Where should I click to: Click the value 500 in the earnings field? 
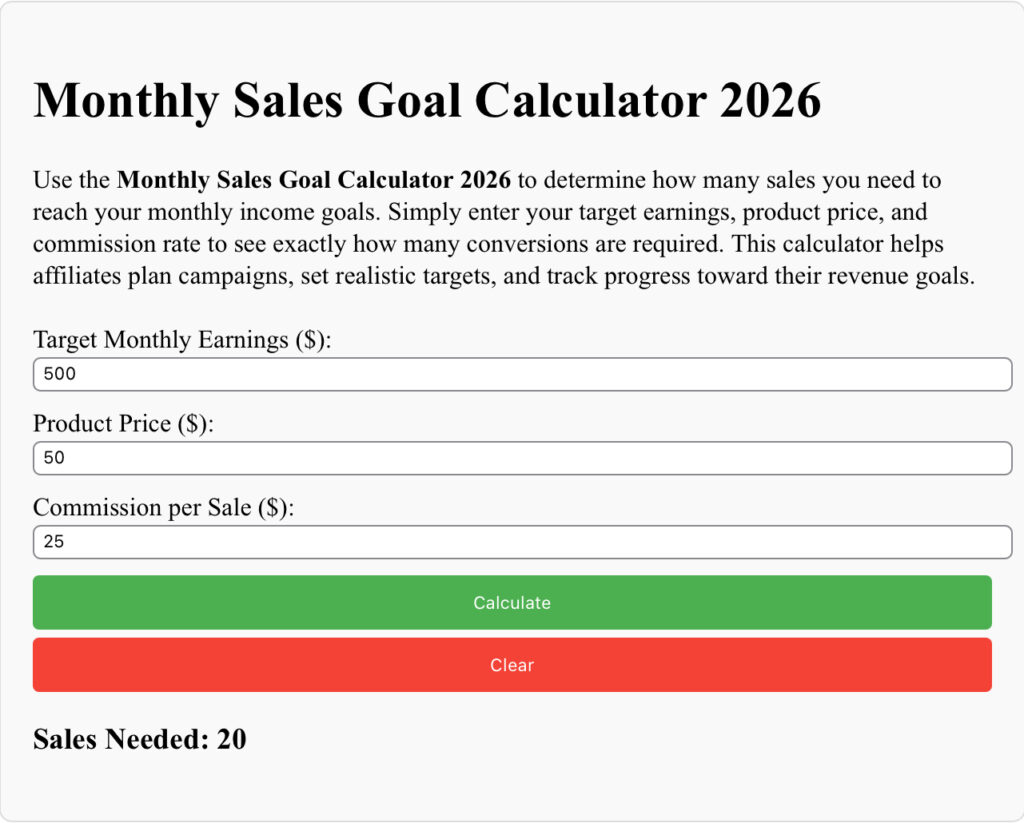[x=62, y=373]
